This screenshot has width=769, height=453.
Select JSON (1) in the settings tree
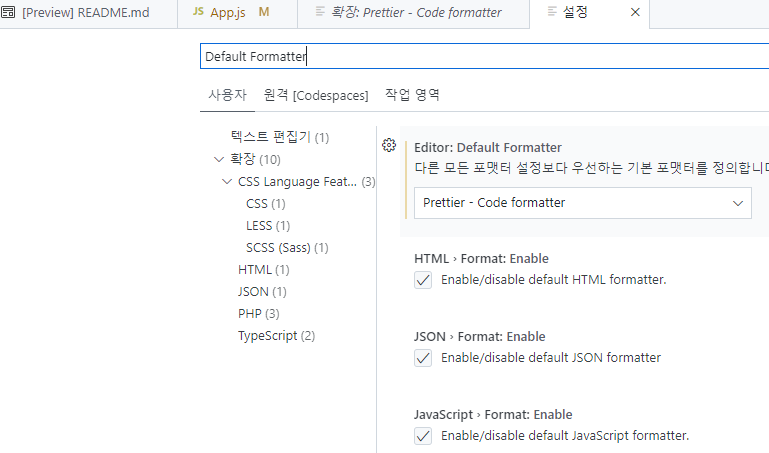(262, 292)
